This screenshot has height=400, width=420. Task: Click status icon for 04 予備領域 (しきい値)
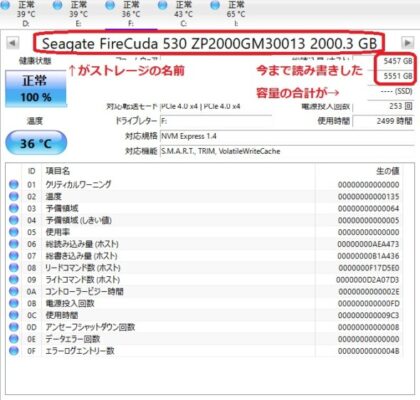(x=14, y=220)
